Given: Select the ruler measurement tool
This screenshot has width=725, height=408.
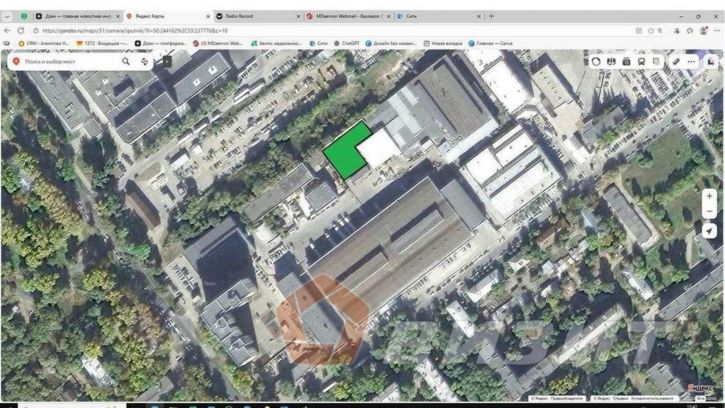Looking at the screenshot, I should pyautogui.click(x=676, y=61).
